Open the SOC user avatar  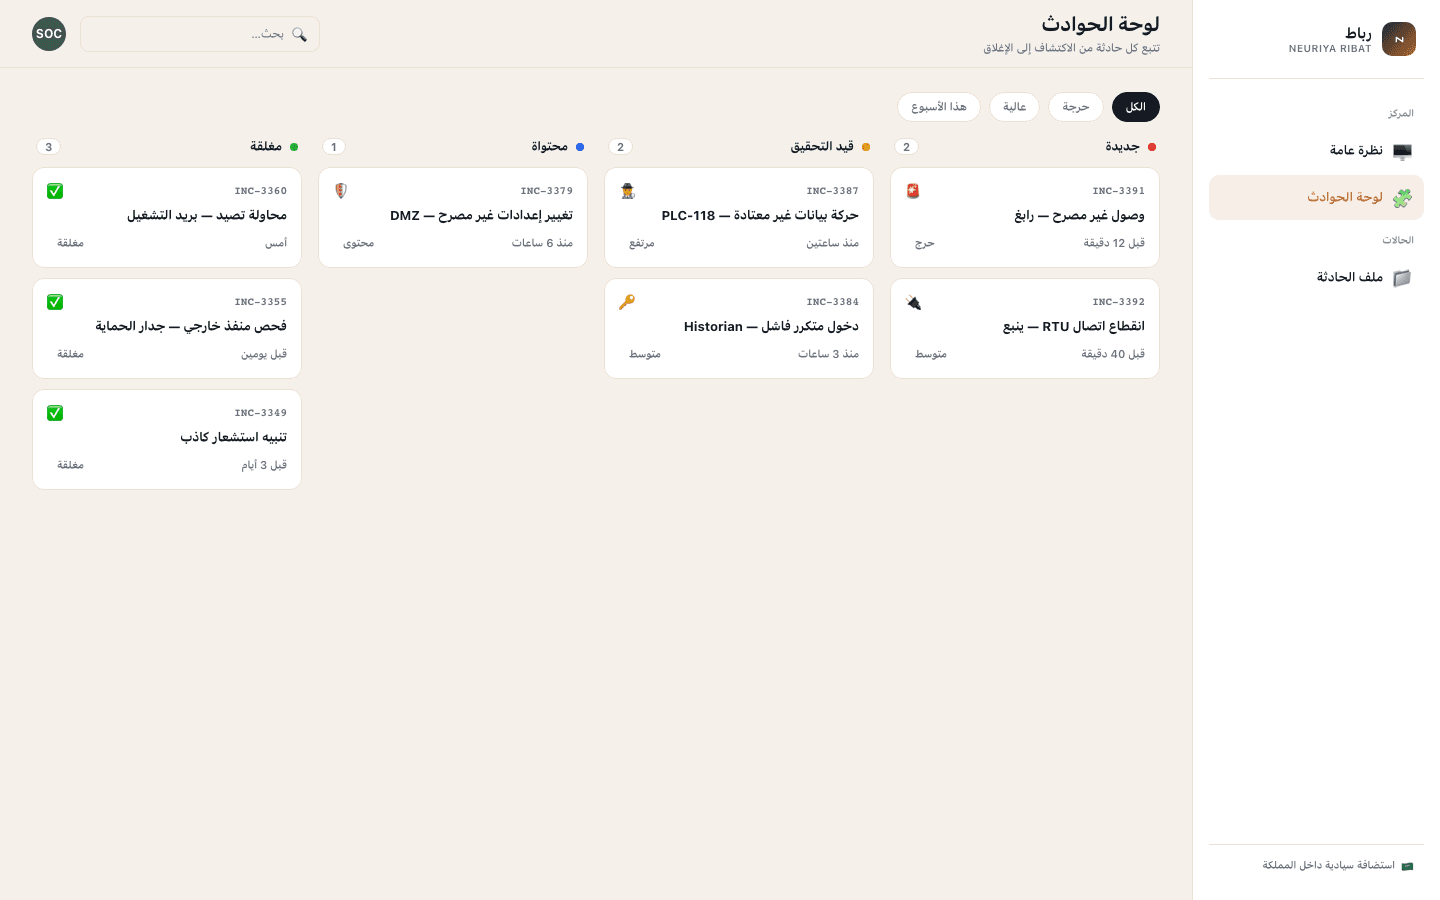pos(49,34)
